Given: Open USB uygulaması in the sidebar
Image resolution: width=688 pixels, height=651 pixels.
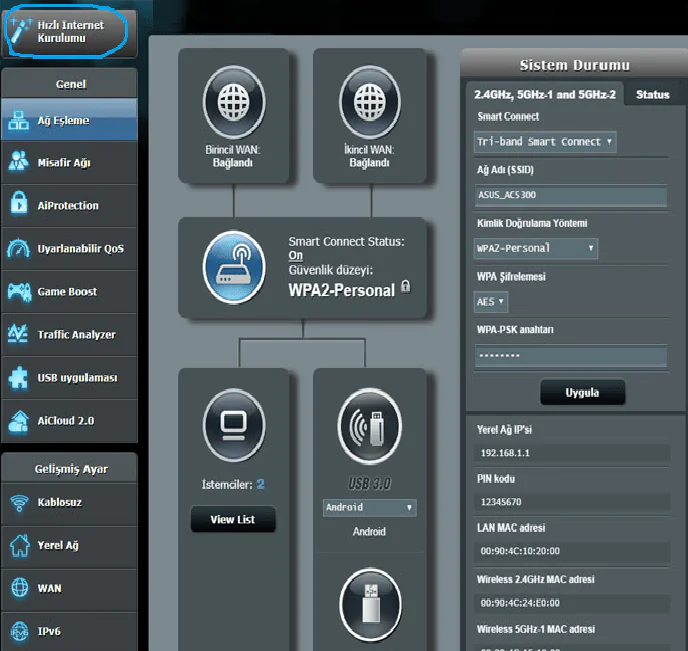Looking at the screenshot, I should 69,377.
